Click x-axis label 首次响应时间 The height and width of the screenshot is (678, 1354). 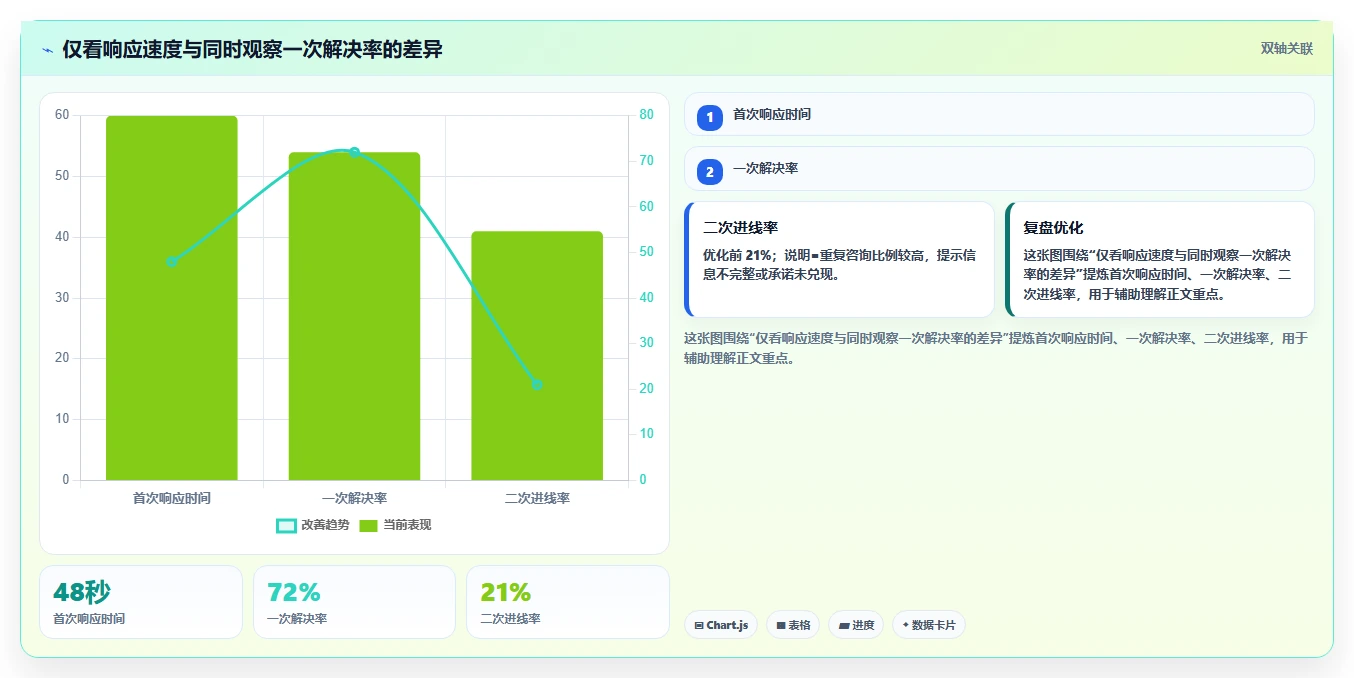(172, 498)
